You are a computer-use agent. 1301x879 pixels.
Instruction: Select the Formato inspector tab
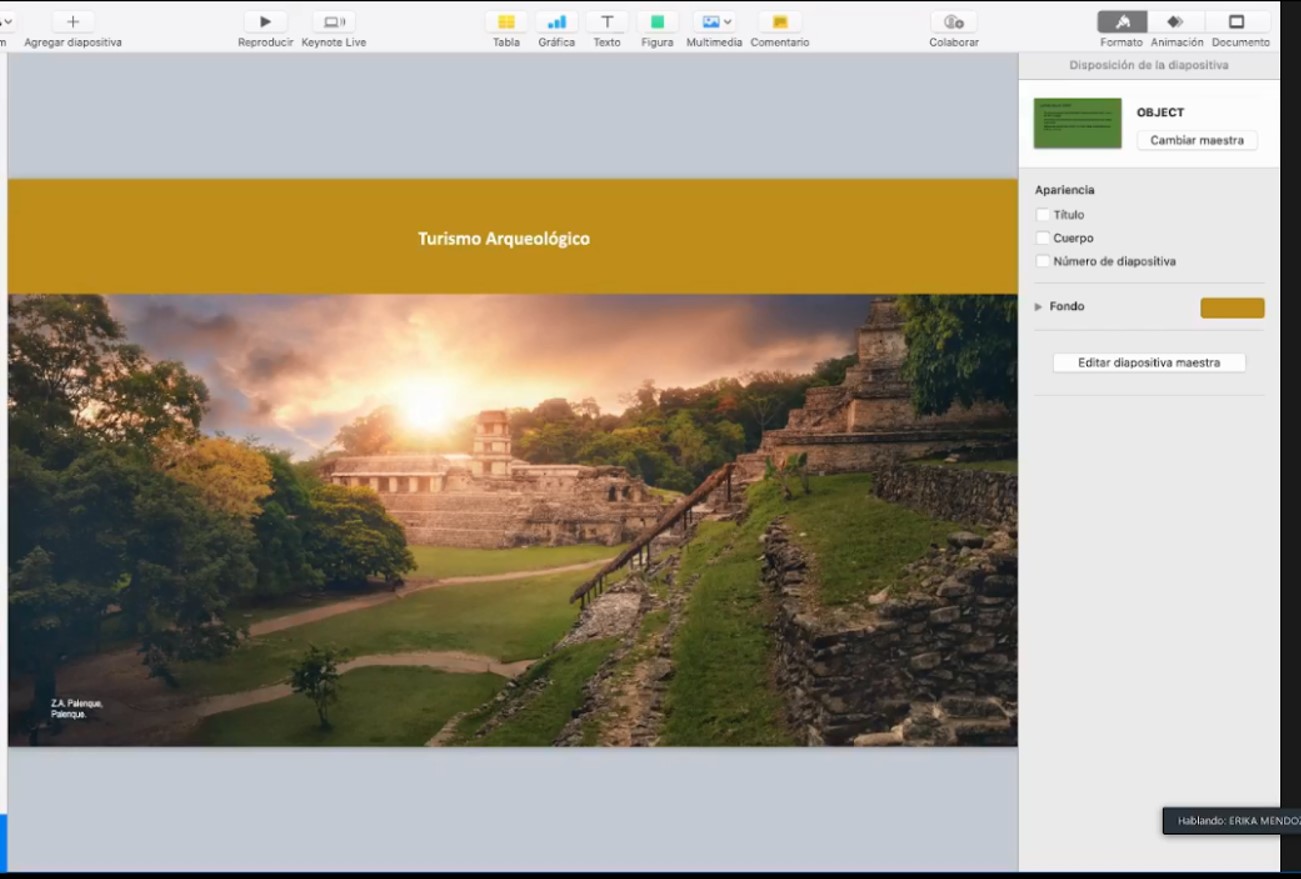1122,22
